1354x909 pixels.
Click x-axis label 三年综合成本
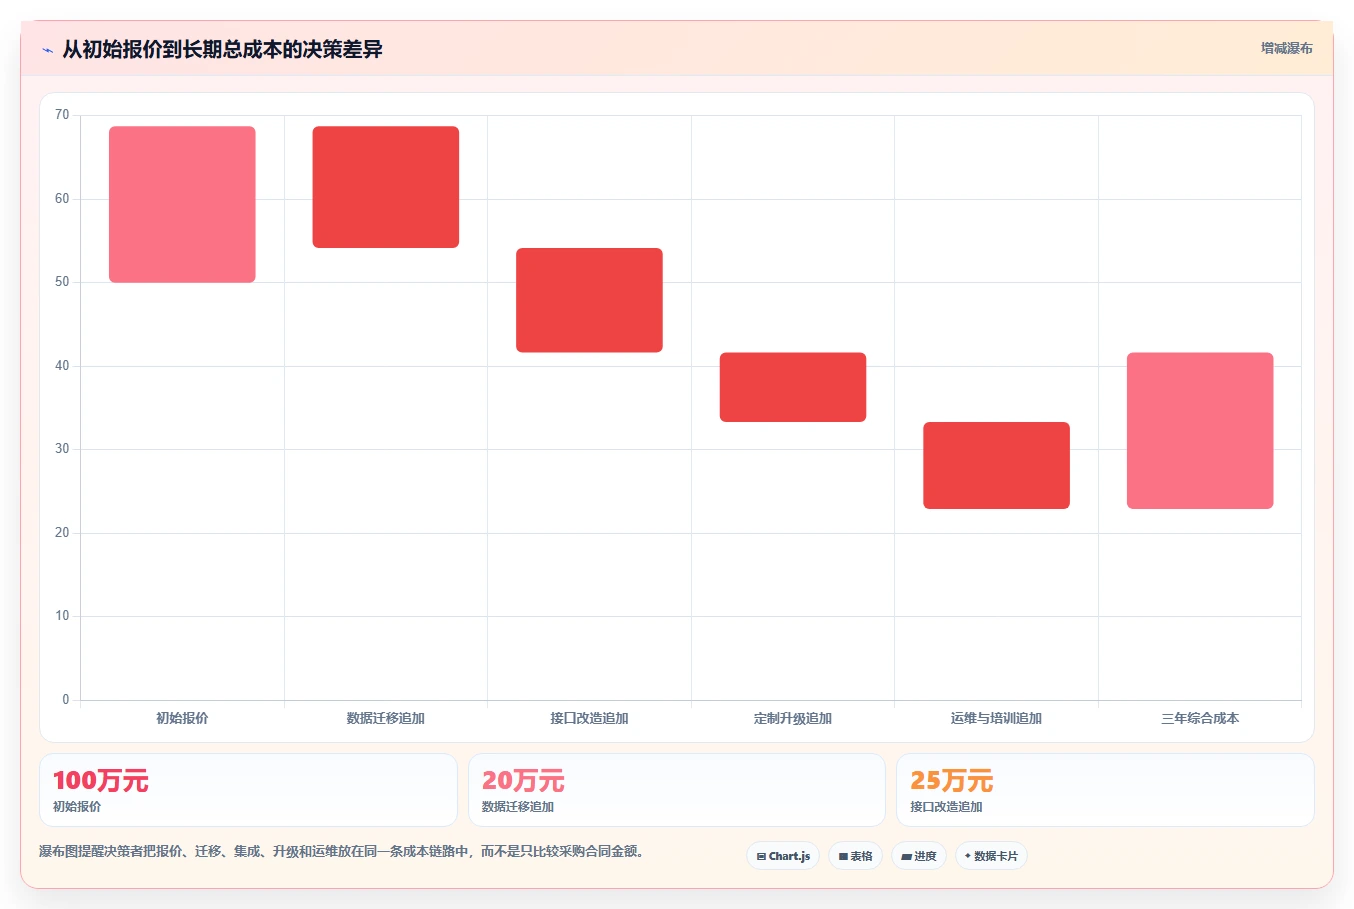(1200, 718)
